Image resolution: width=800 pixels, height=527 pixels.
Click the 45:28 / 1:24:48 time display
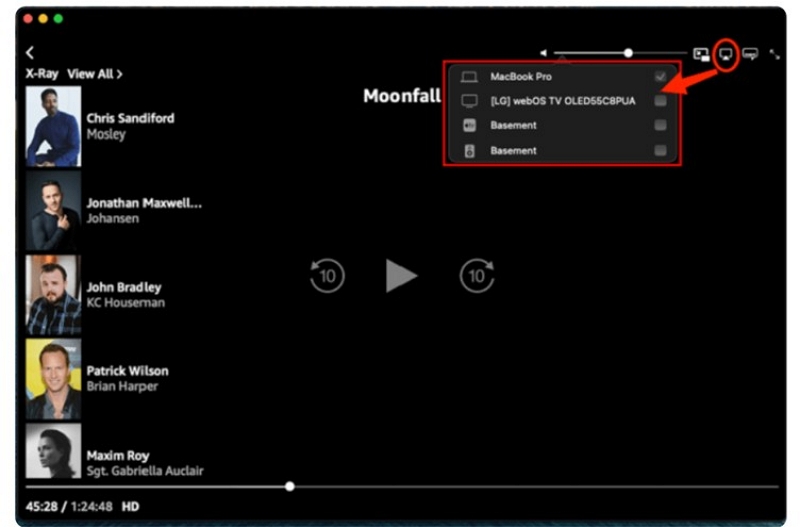click(x=69, y=507)
